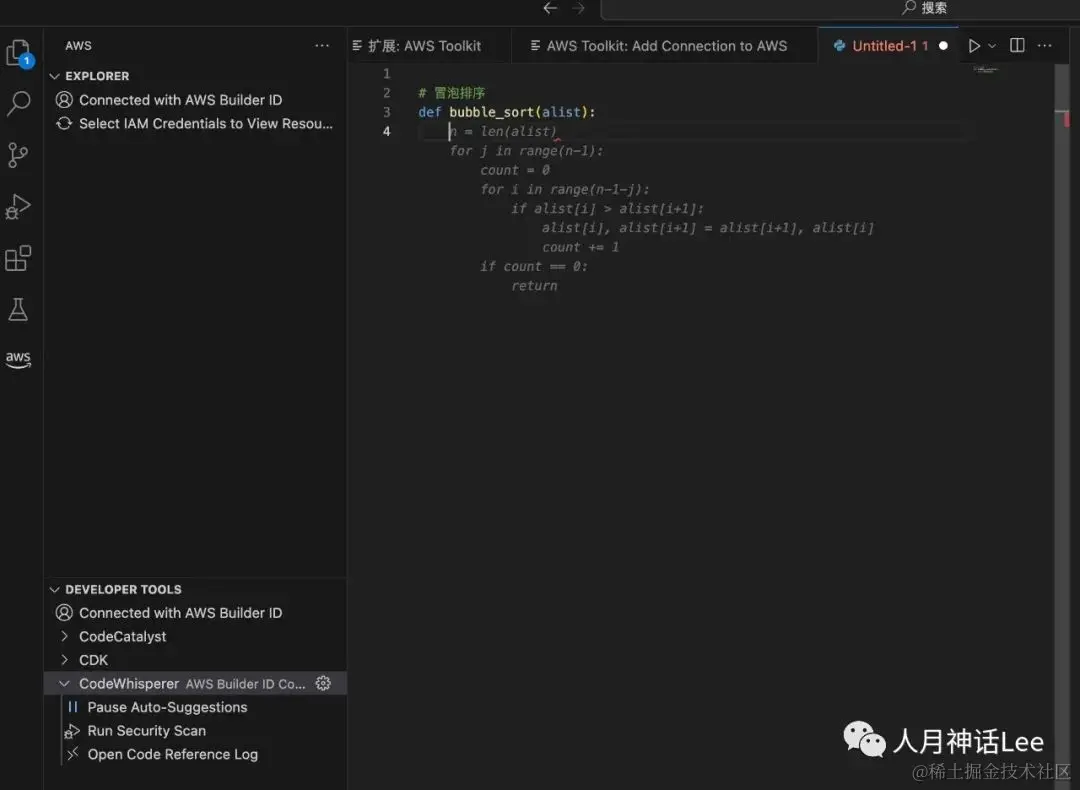
Task: Open Run and Debug view
Action: [18, 207]
